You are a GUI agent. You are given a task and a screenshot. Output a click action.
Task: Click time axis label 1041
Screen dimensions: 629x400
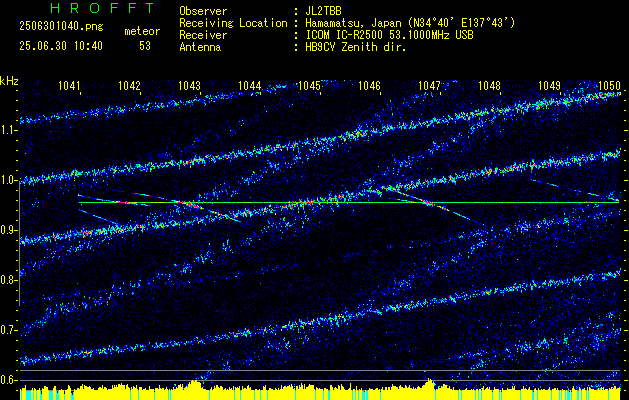(x=69, y=86)
